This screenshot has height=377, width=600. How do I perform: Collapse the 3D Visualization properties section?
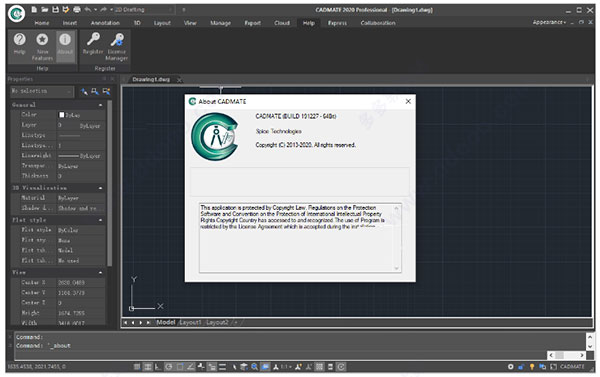pos(100,188)
